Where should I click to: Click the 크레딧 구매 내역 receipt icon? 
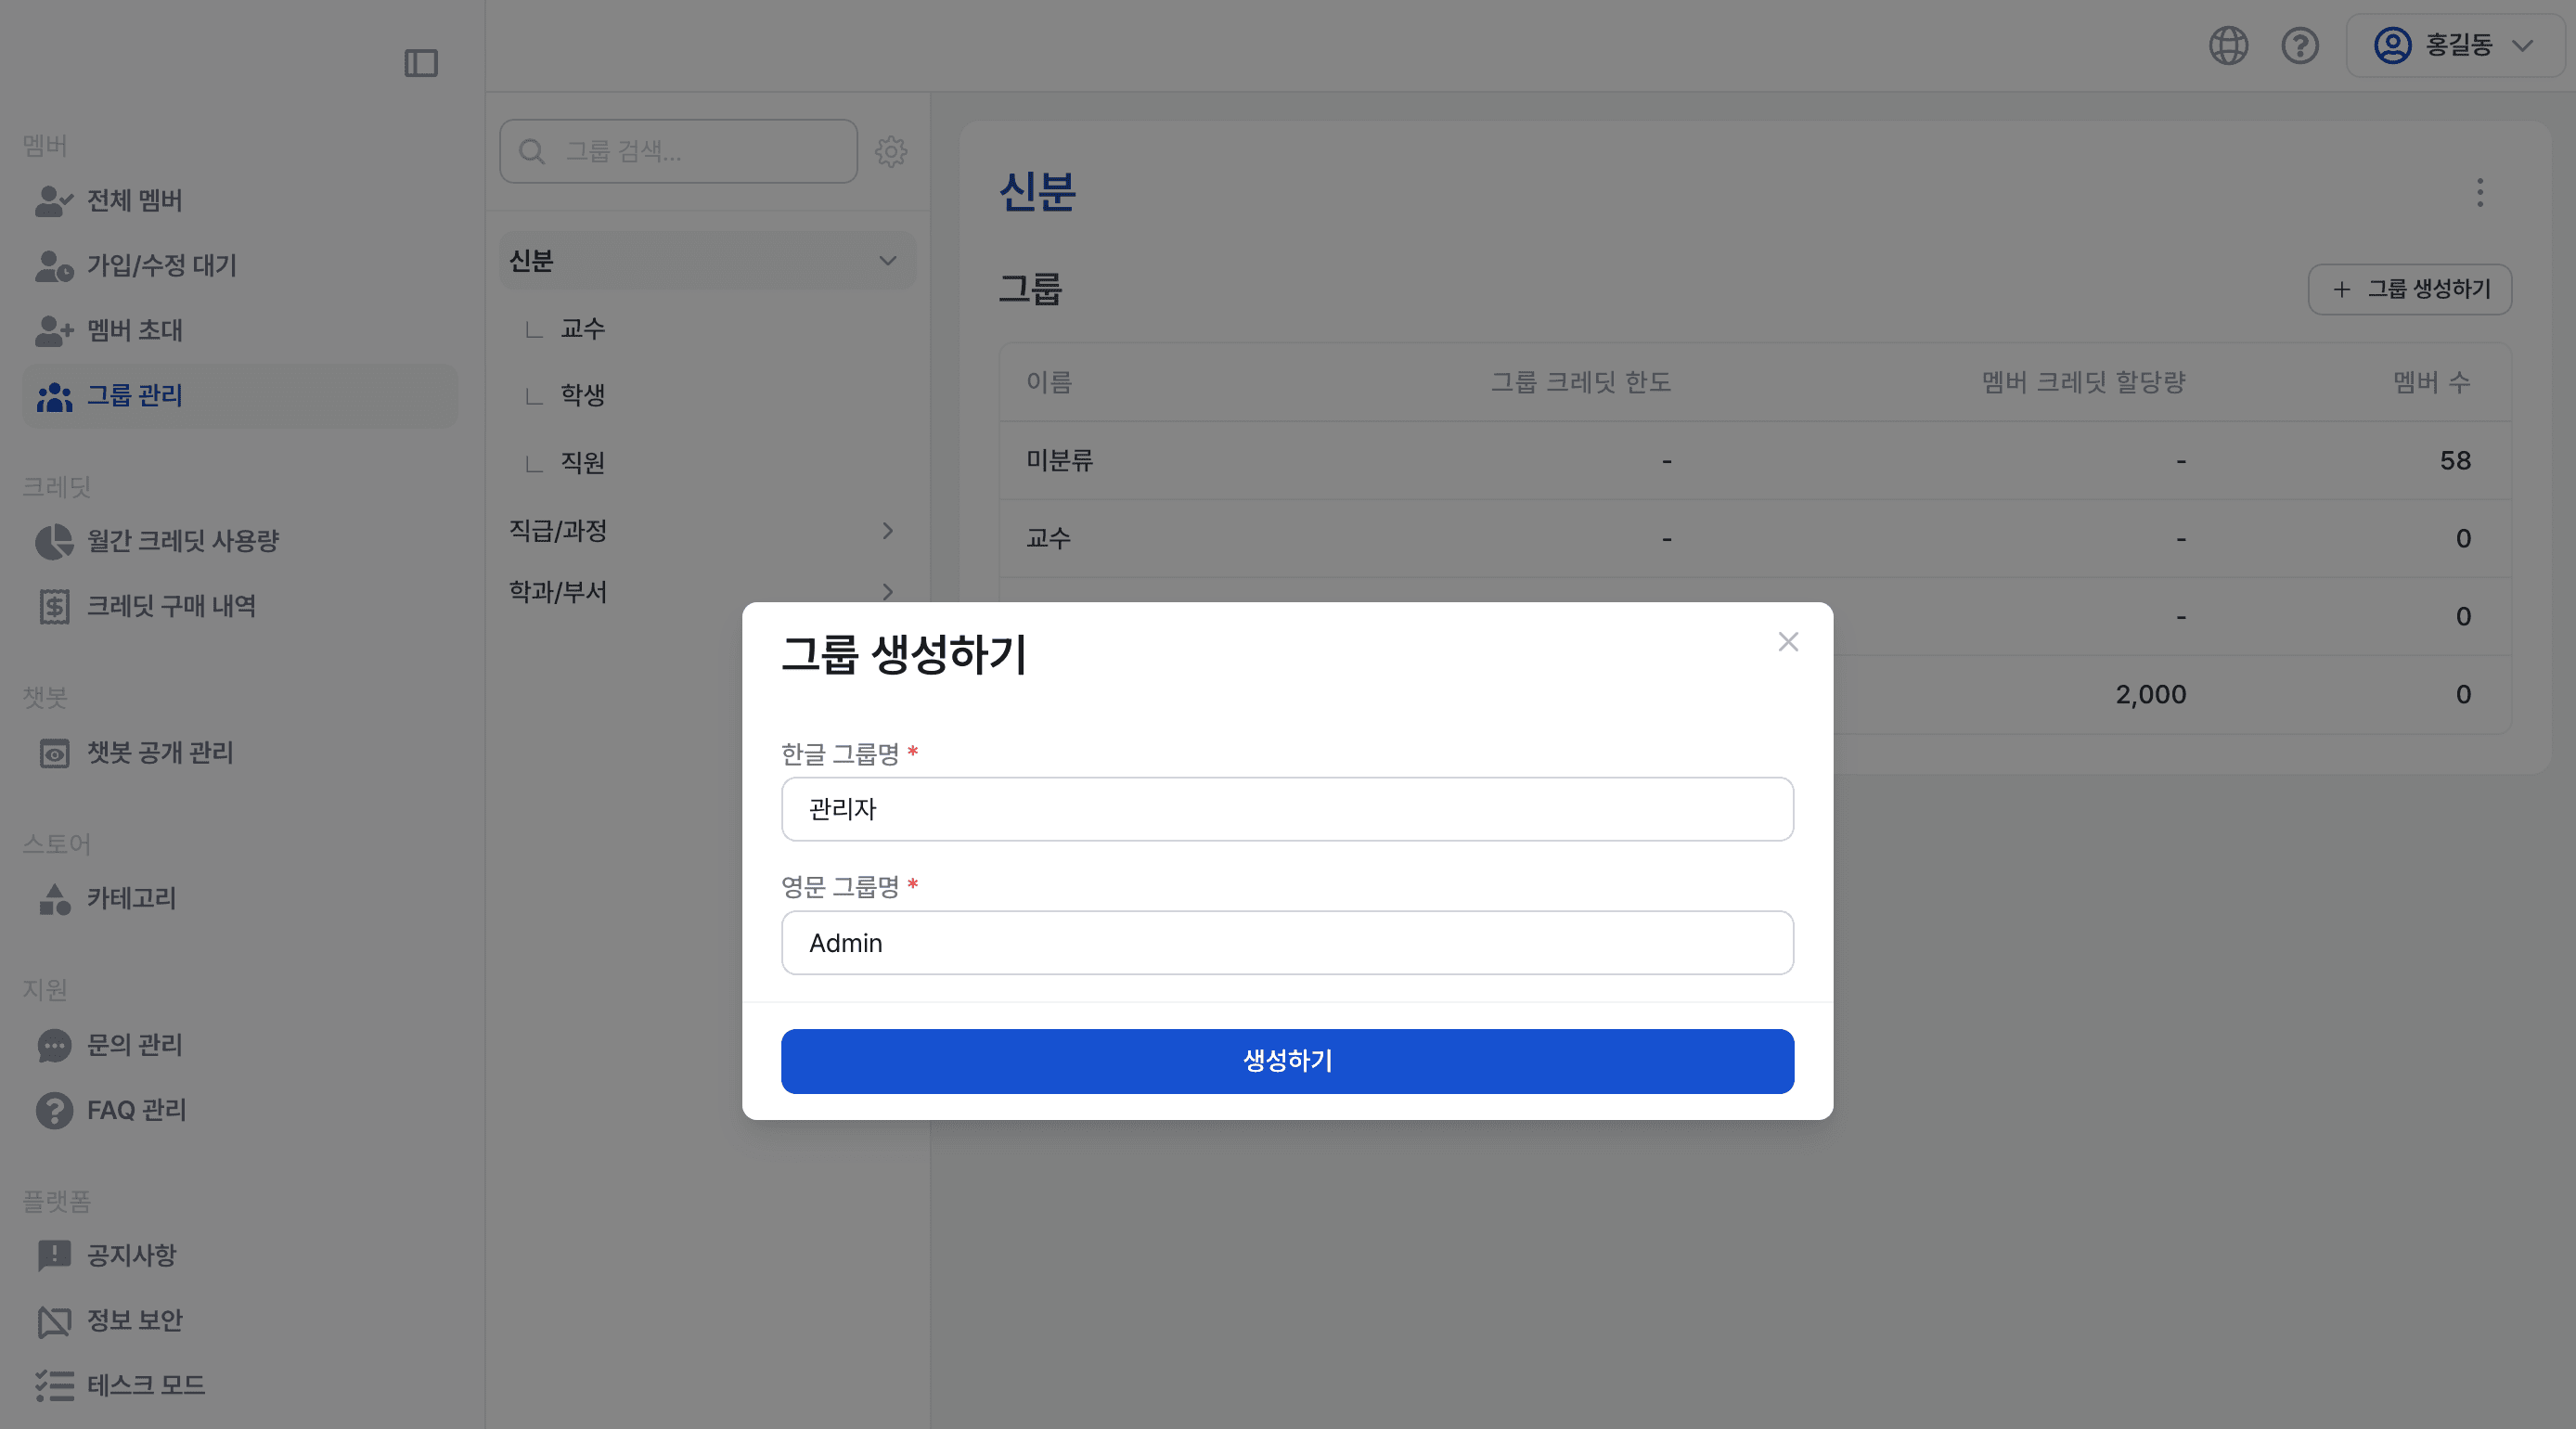point(54,606)
